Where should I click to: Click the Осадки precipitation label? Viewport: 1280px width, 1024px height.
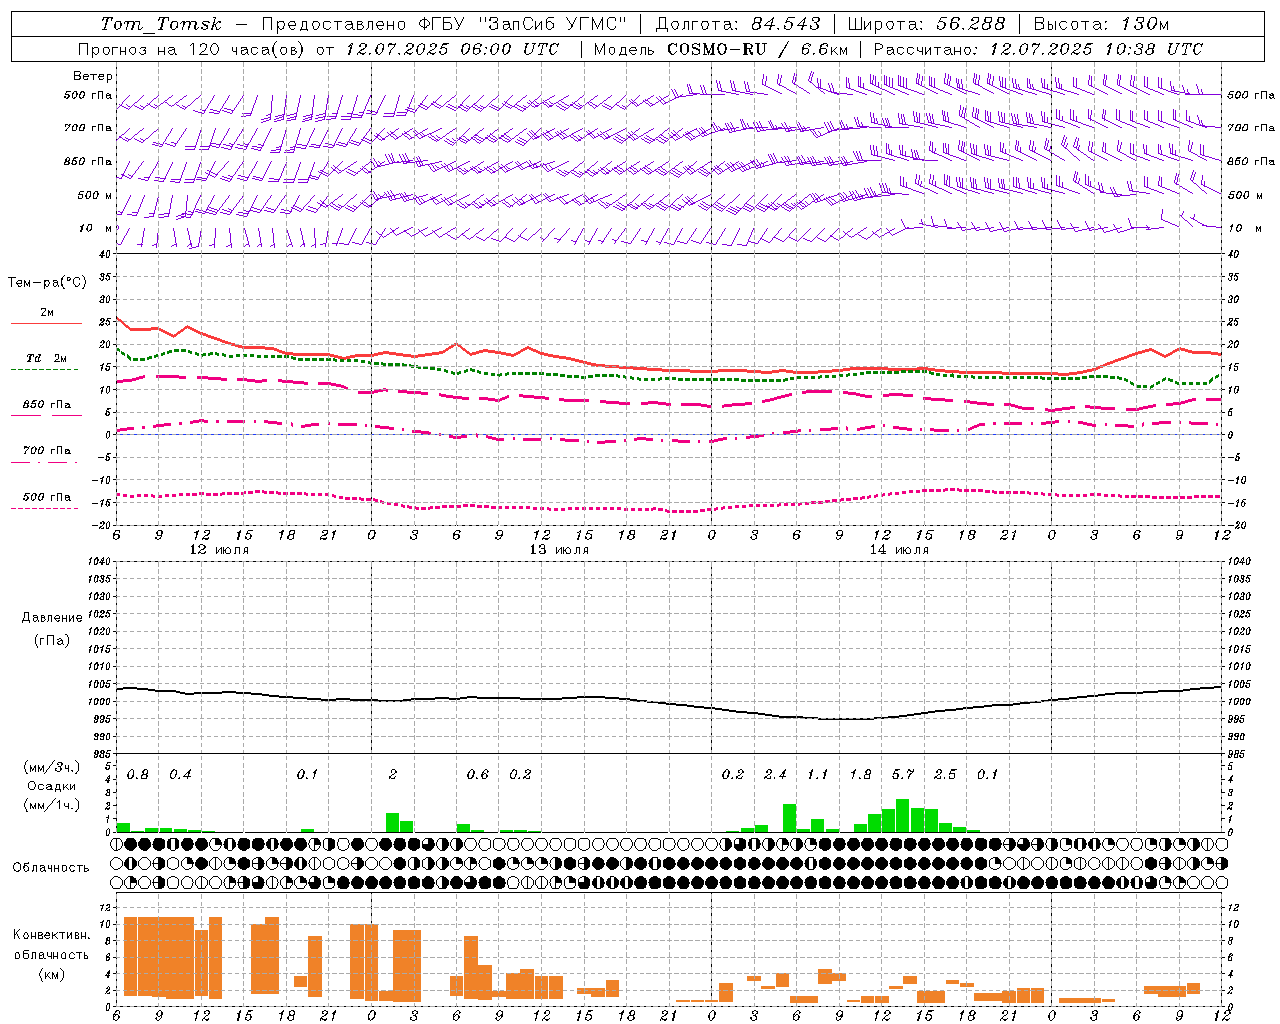tap(51, 786)
